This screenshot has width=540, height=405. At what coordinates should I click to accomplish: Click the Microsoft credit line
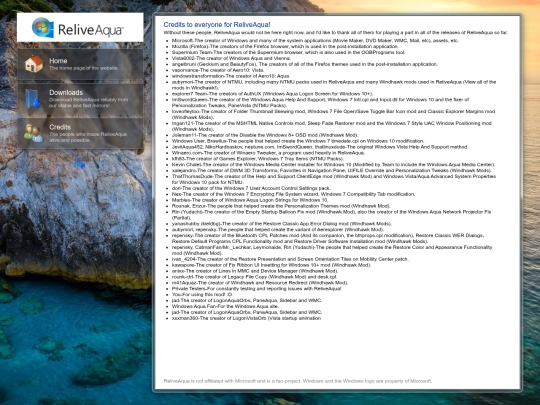315,41
